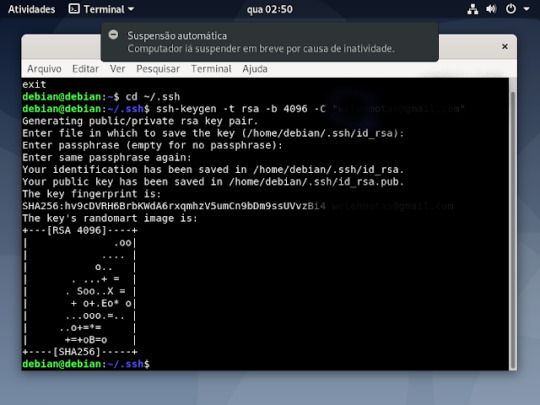
Task: Open the clock showing qua 02:50
Action: (270, 9)
